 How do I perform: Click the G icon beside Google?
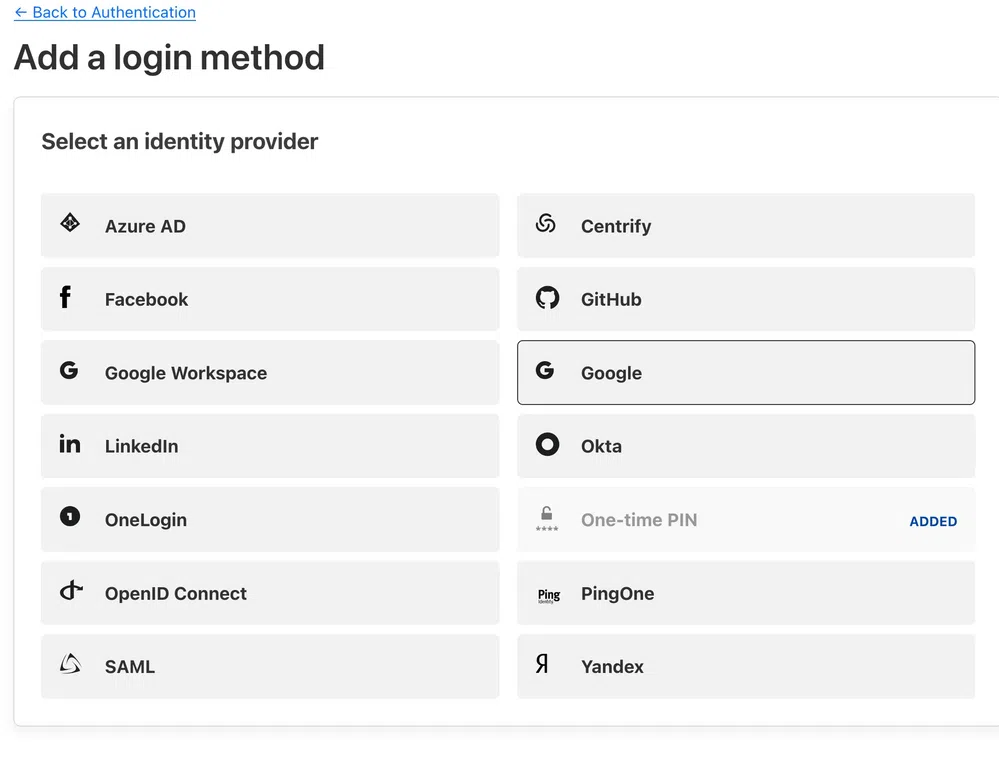coord(545,370)
